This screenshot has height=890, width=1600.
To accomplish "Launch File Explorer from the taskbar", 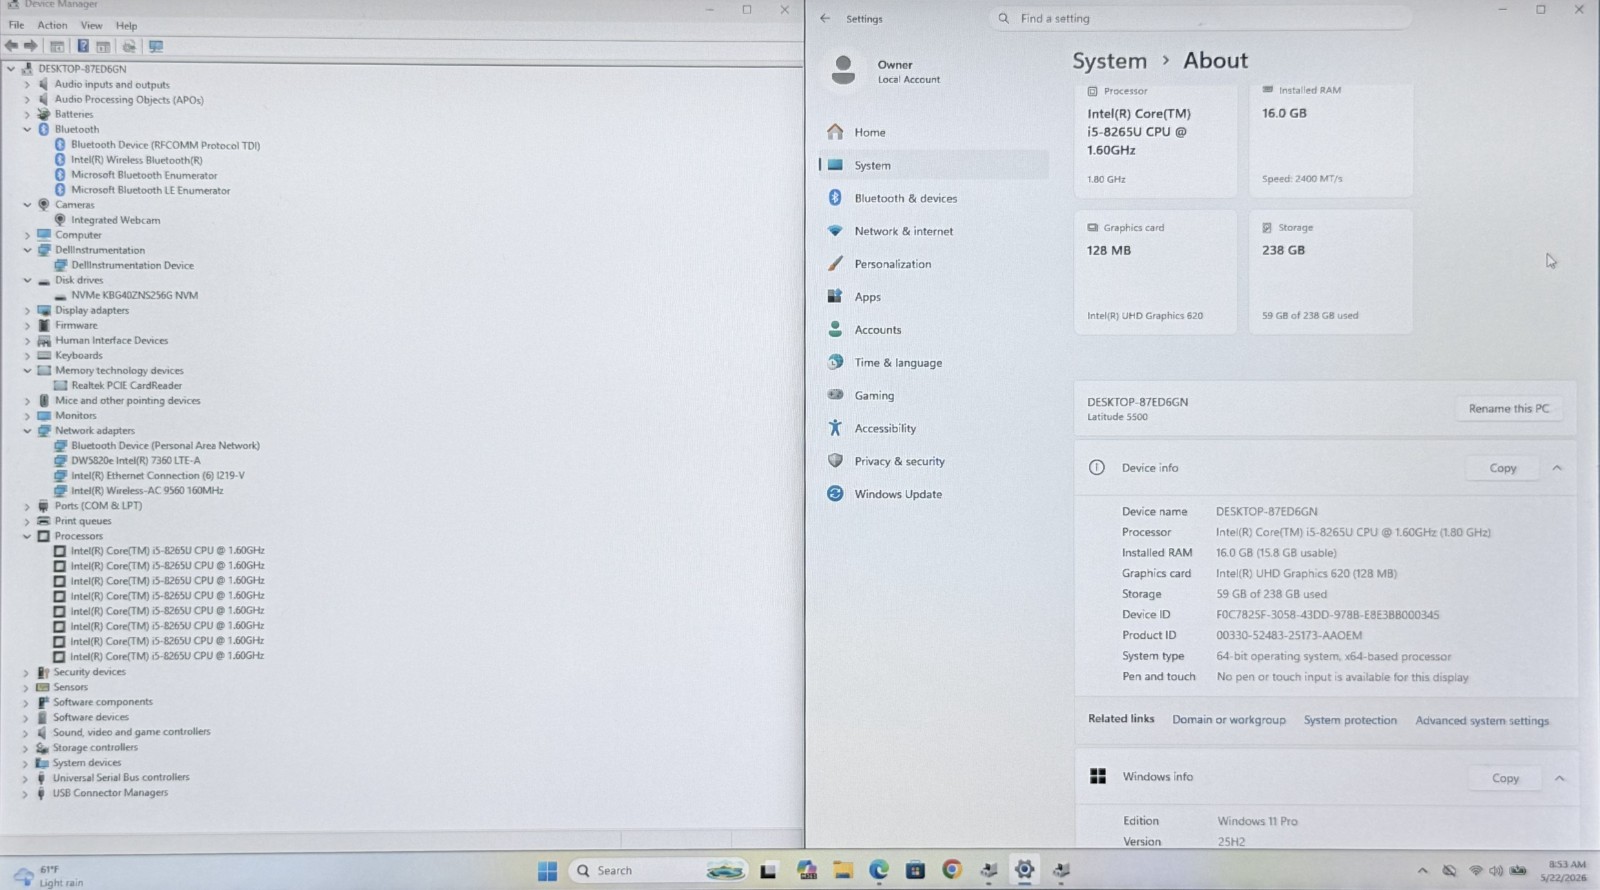I will tap(843, 870).
